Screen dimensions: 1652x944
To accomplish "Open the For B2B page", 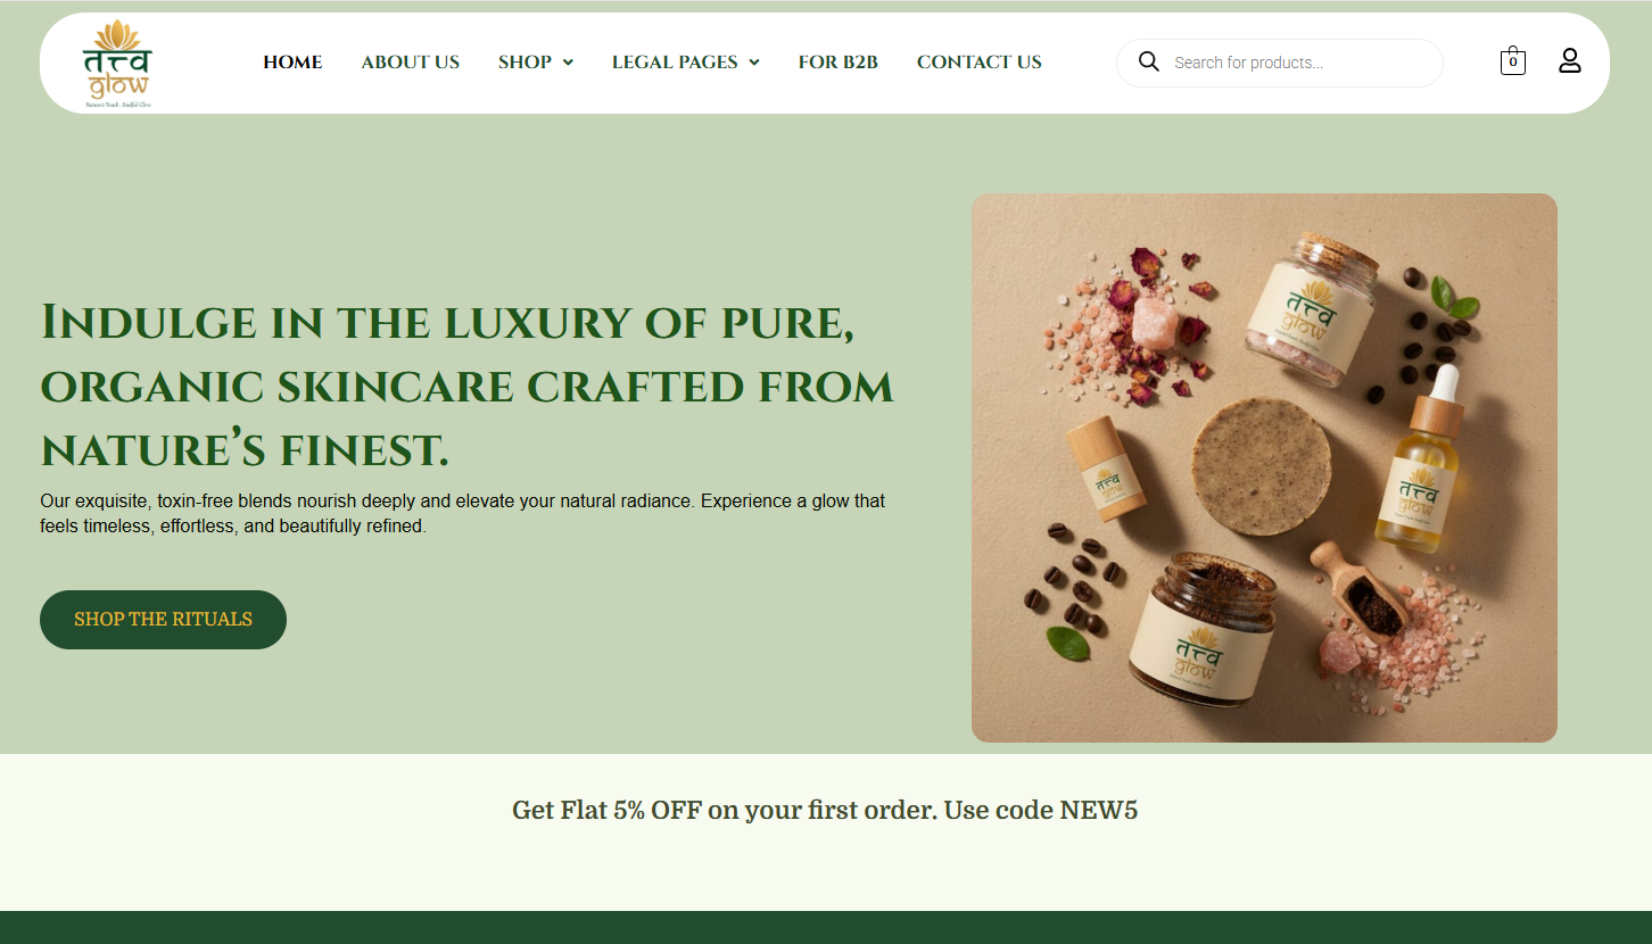I will (x=838, y=62).
